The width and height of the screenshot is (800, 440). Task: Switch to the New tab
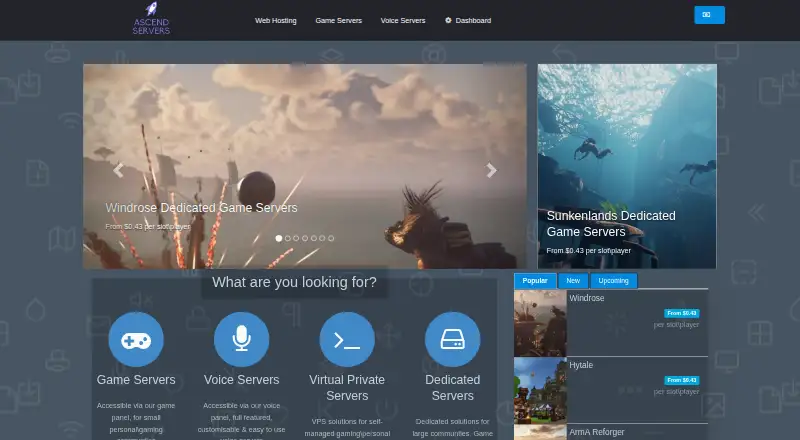[x=573, y=281]
